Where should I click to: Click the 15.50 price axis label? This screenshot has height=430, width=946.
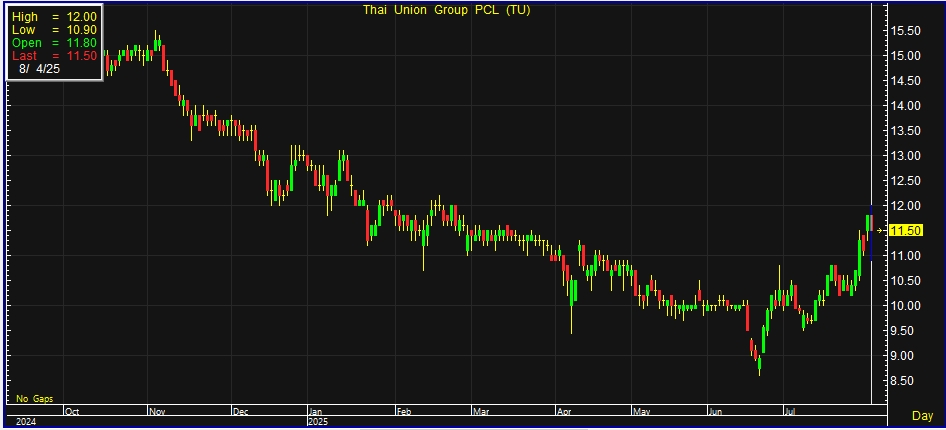click(x=905, y=31)
